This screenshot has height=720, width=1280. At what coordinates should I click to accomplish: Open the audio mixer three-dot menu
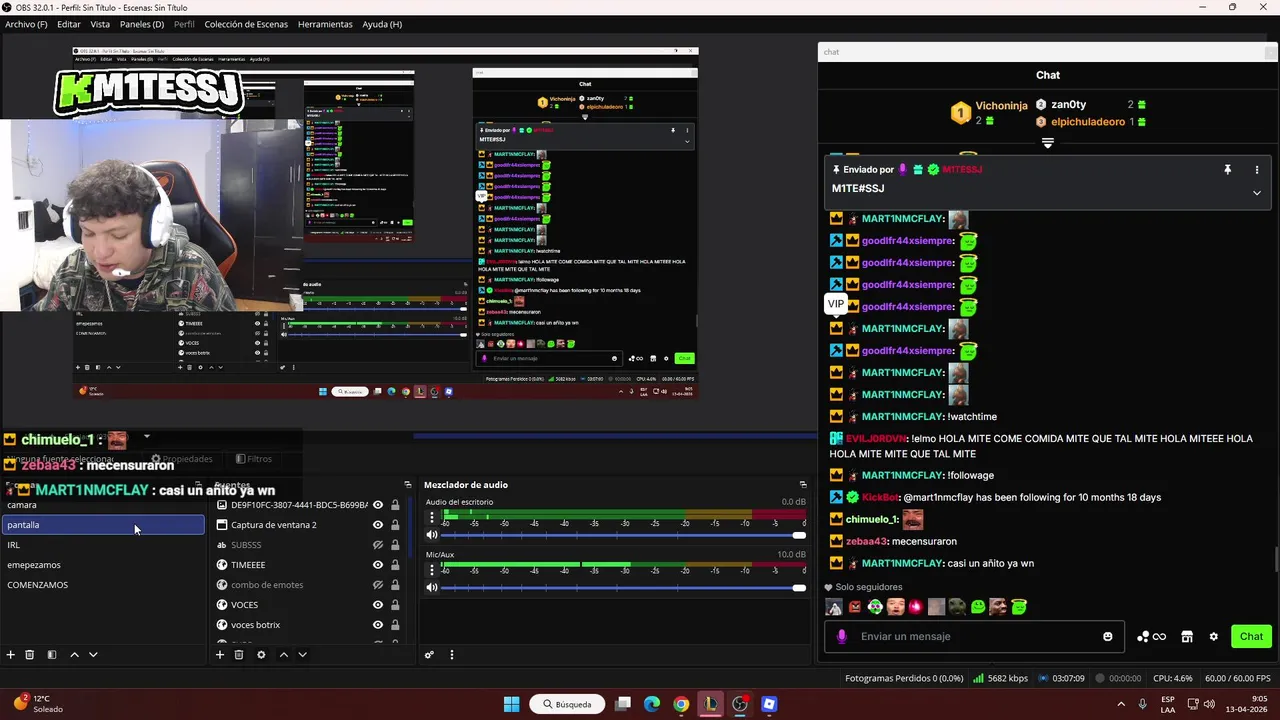451,655
